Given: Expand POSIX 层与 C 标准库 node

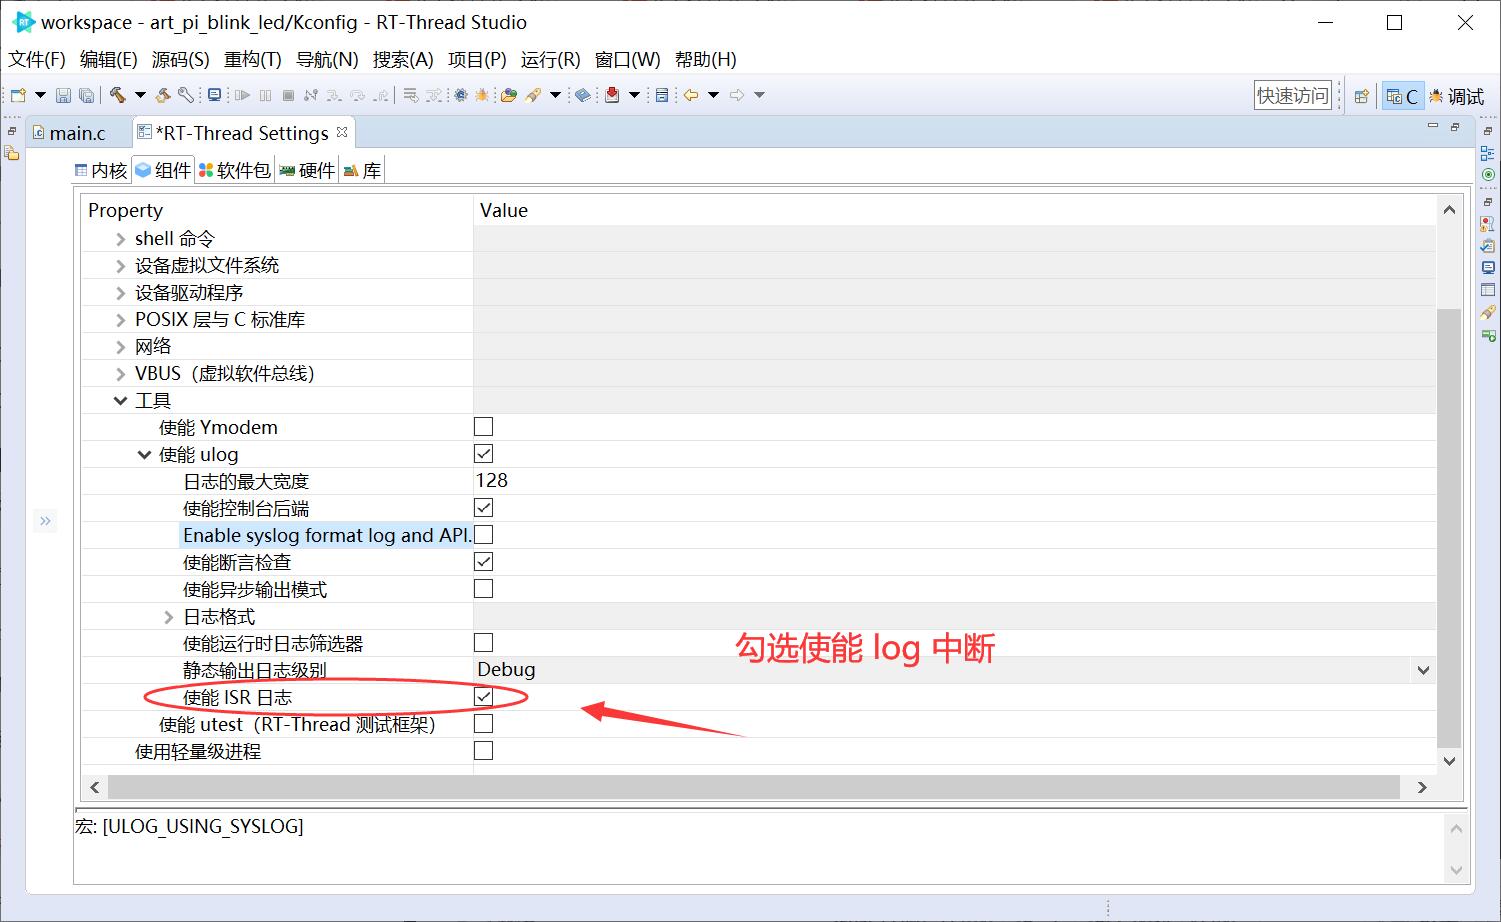Looking at the screenshot, I should pos(121,320).
